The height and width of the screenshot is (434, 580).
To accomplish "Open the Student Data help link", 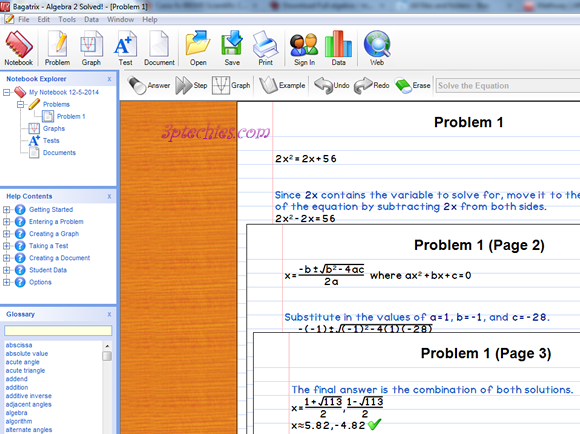I will 48,270.
